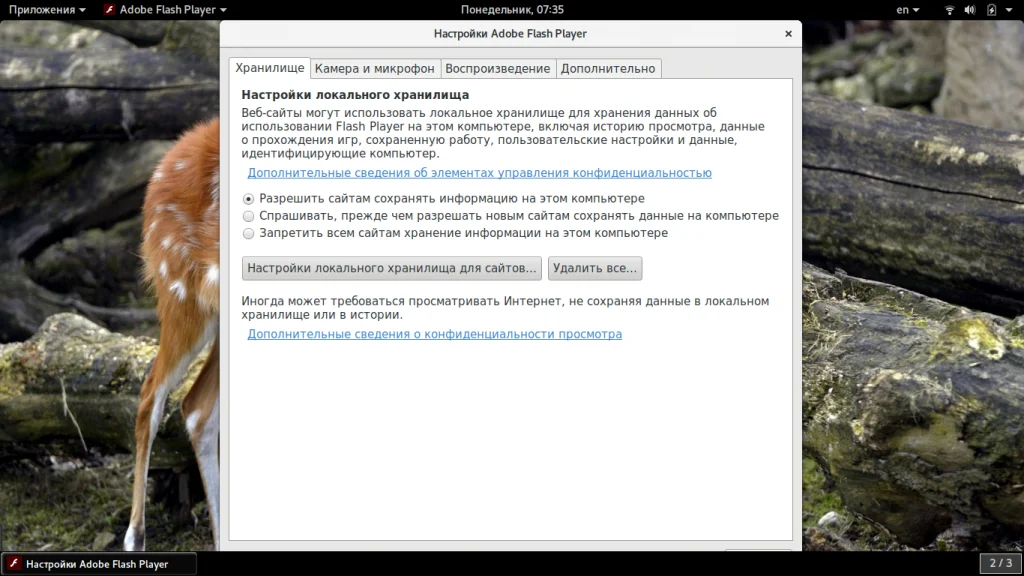Click the Удалить все... button
The image size is (1024, 576).
(595, 268)
